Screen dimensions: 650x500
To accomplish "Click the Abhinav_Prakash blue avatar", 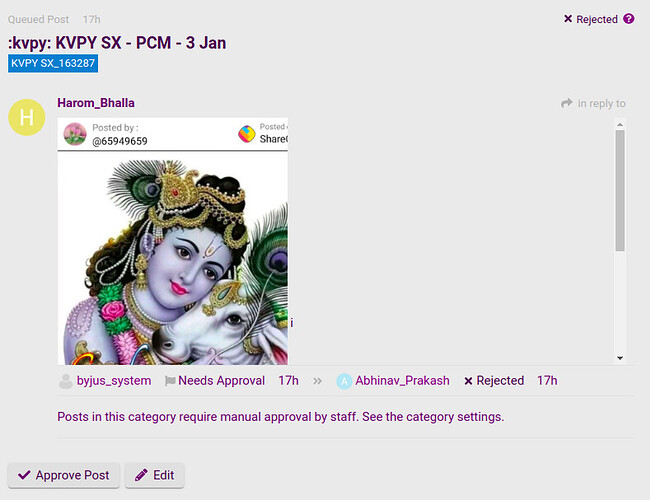I will pos(344,381).
